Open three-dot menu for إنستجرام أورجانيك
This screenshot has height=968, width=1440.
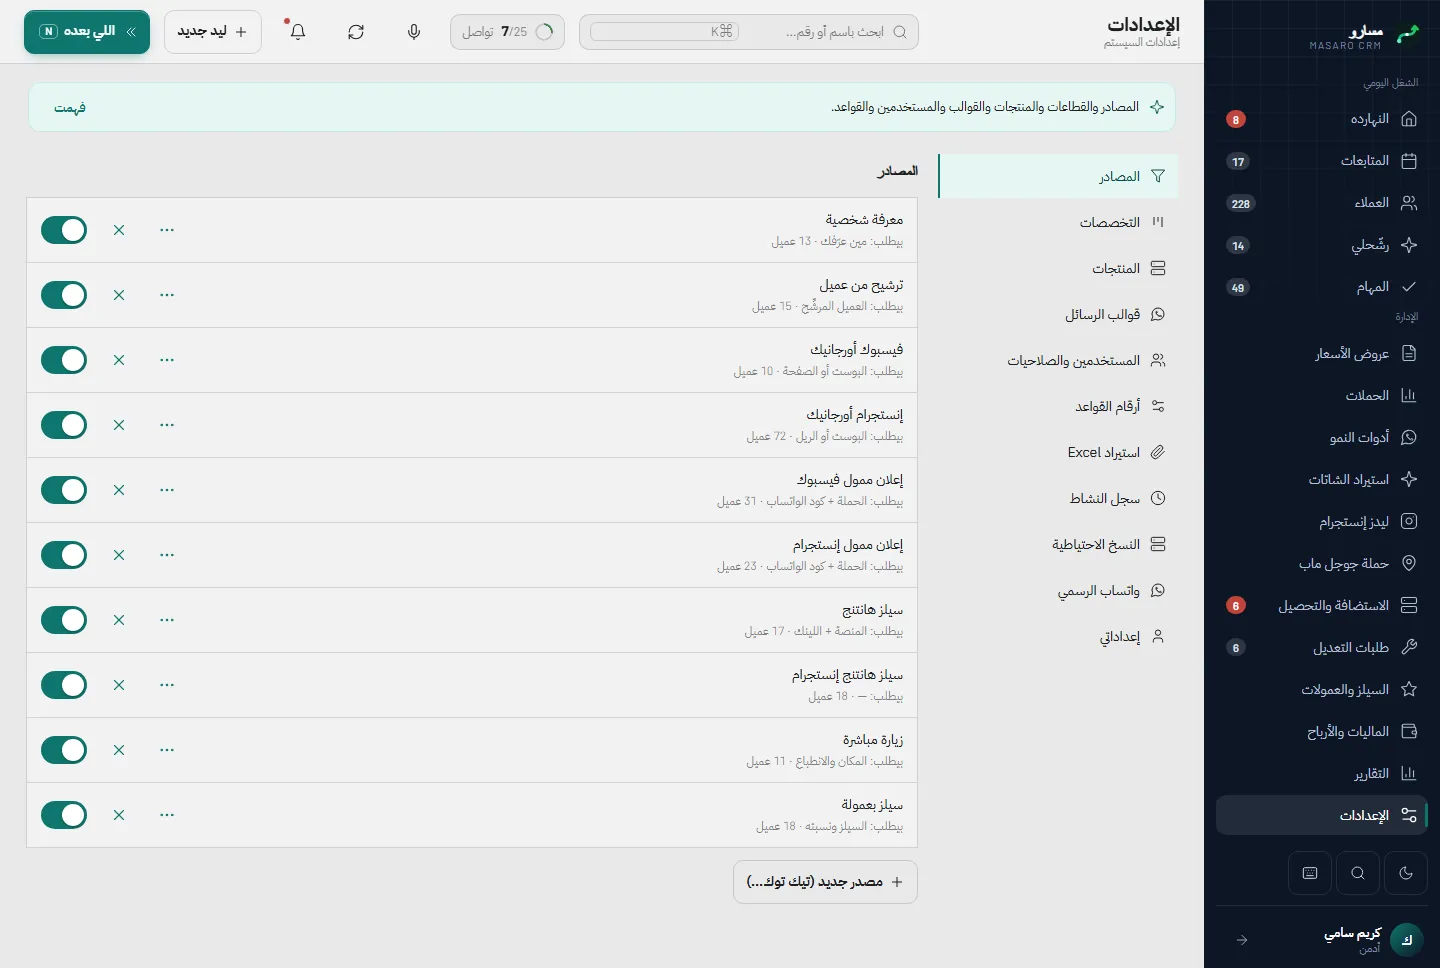[167, 425]
